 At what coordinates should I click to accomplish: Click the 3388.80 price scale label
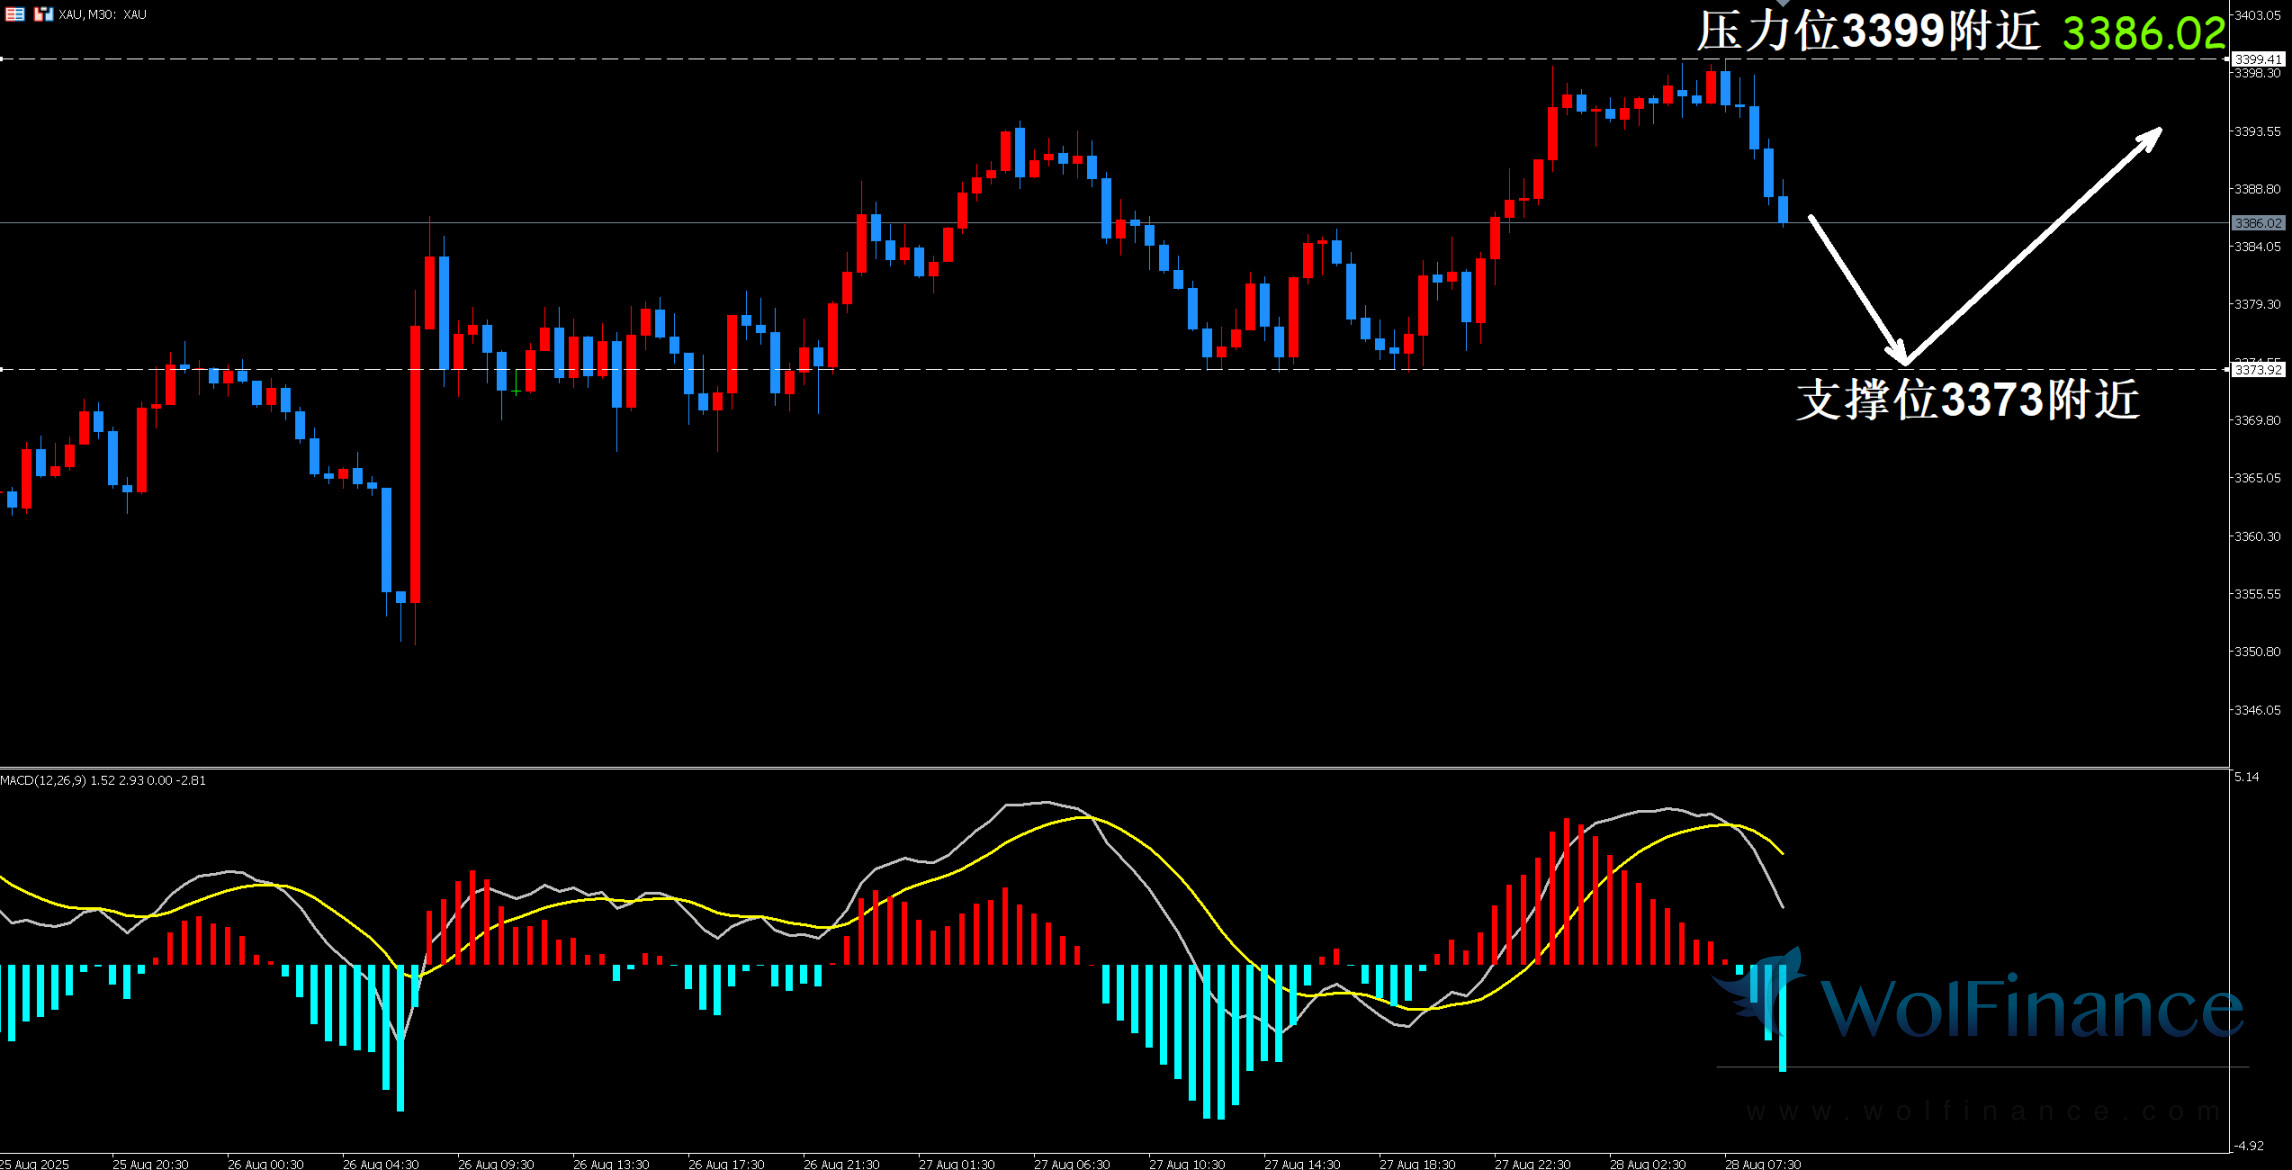tap(2259, 188)
